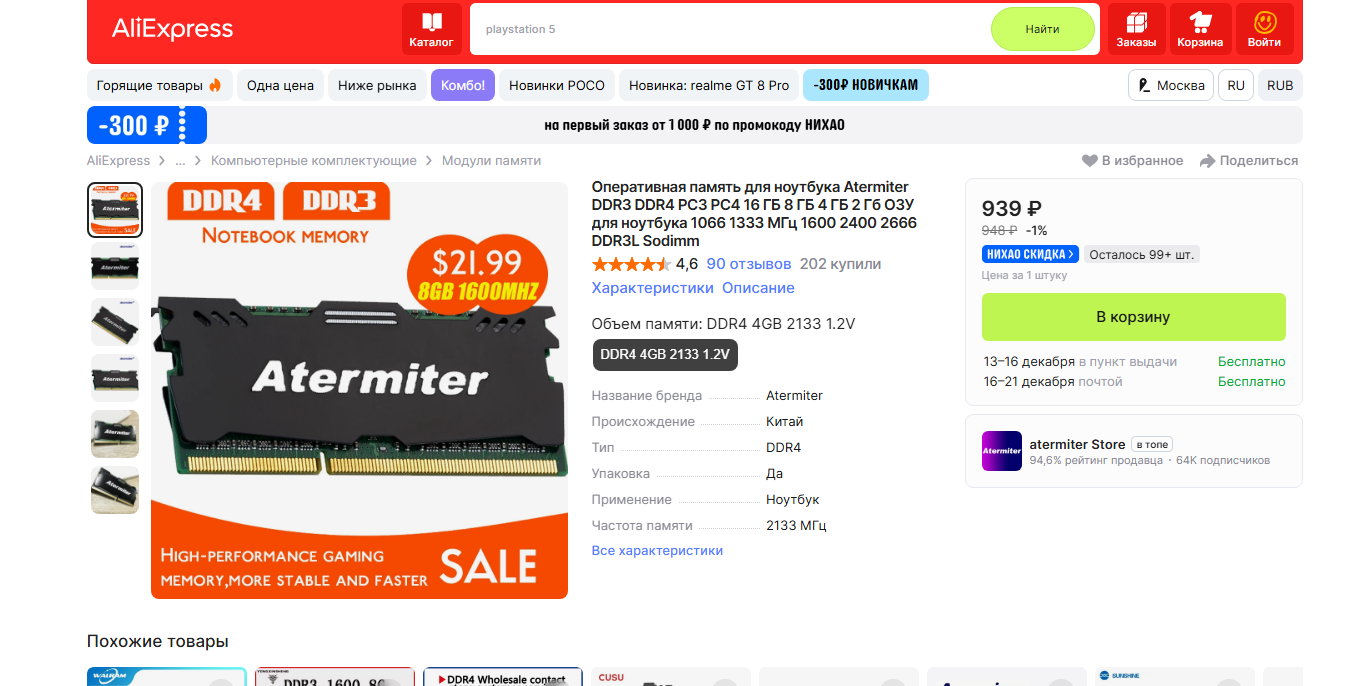Screen dimensions: 1362x686
Task: Select the DDR4 4GB 2133 1.2V option
Action: coord(664,354)
